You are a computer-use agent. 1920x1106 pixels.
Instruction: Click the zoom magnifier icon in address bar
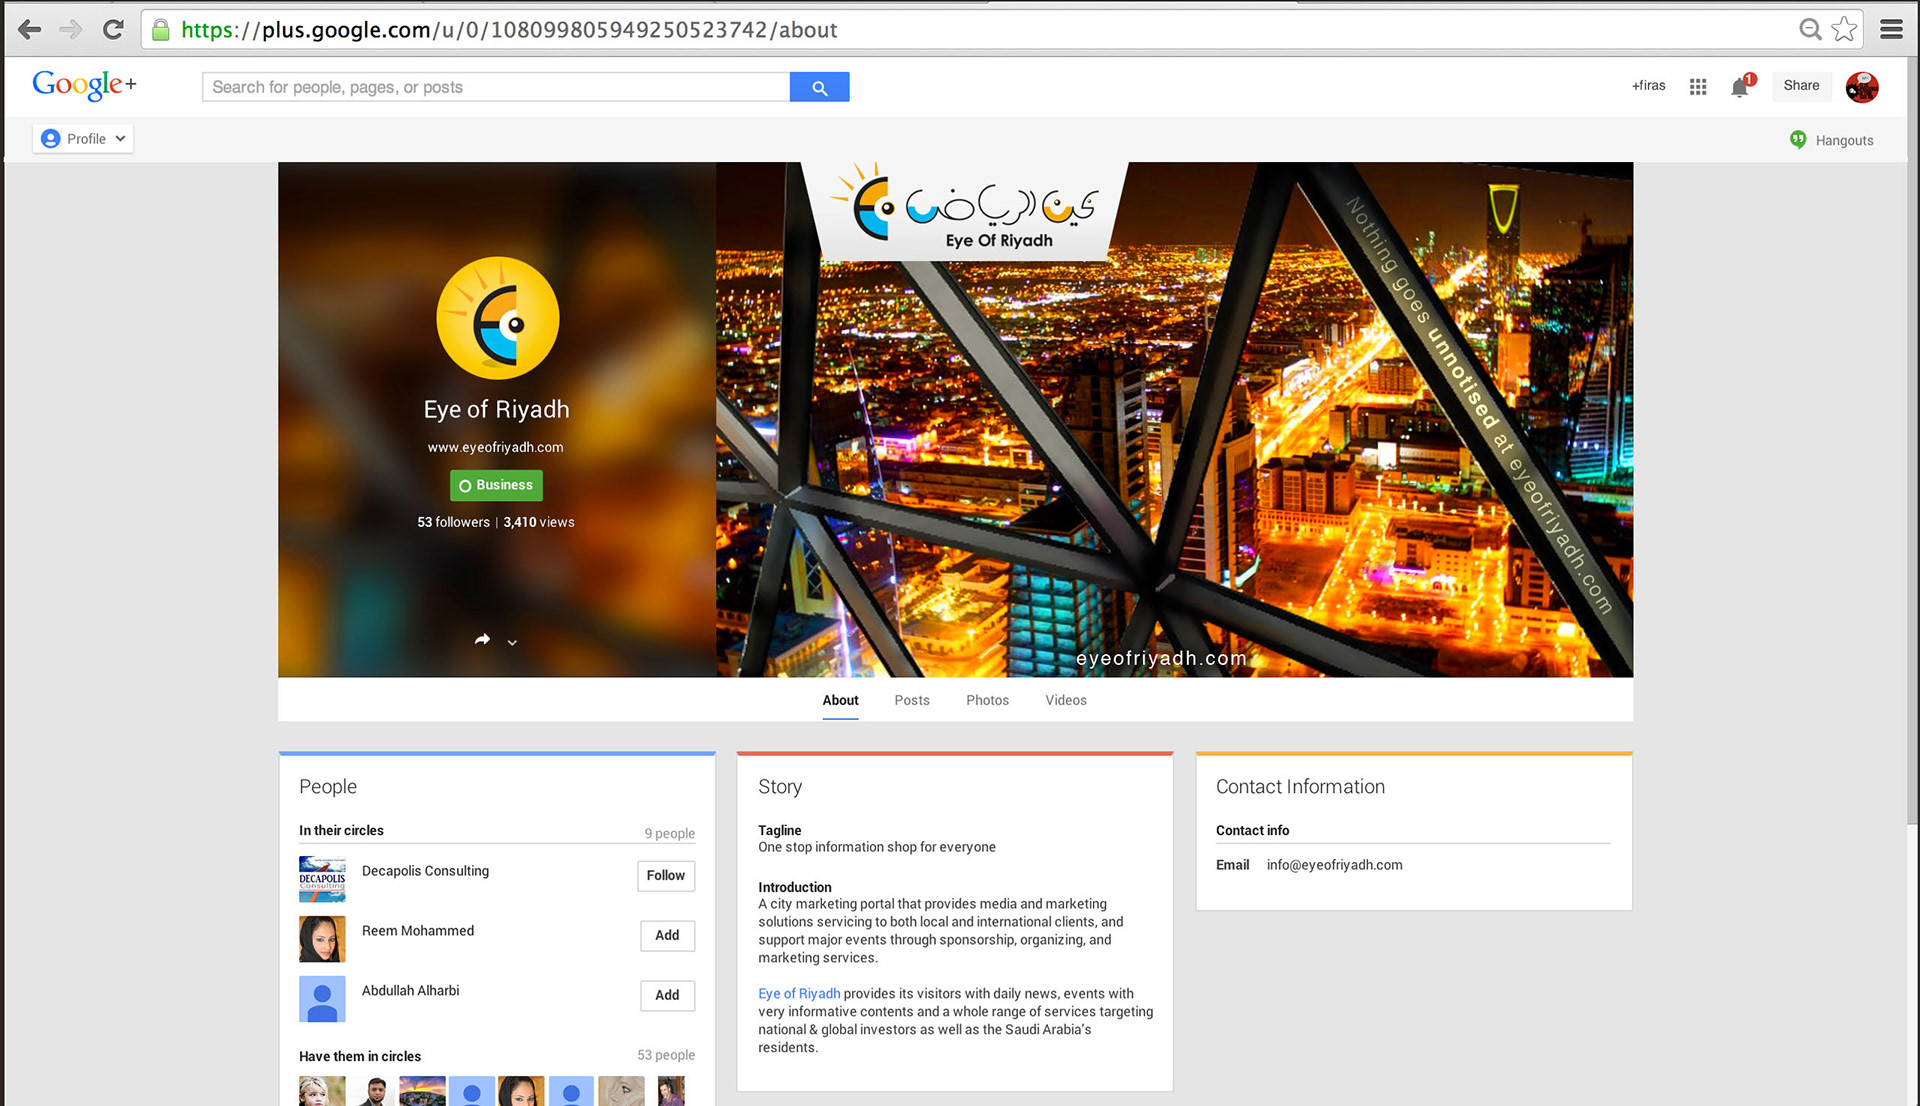(x=1810, y=30)
